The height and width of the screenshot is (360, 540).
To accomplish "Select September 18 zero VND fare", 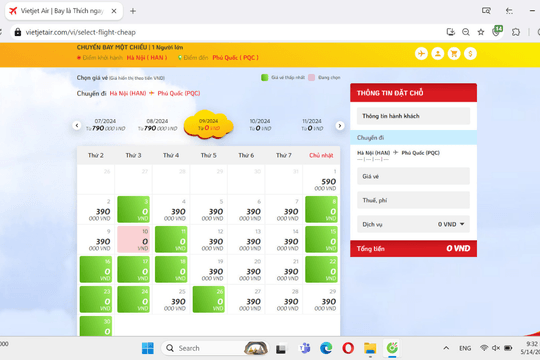I will pyautogui.click(x=171, y=269).
